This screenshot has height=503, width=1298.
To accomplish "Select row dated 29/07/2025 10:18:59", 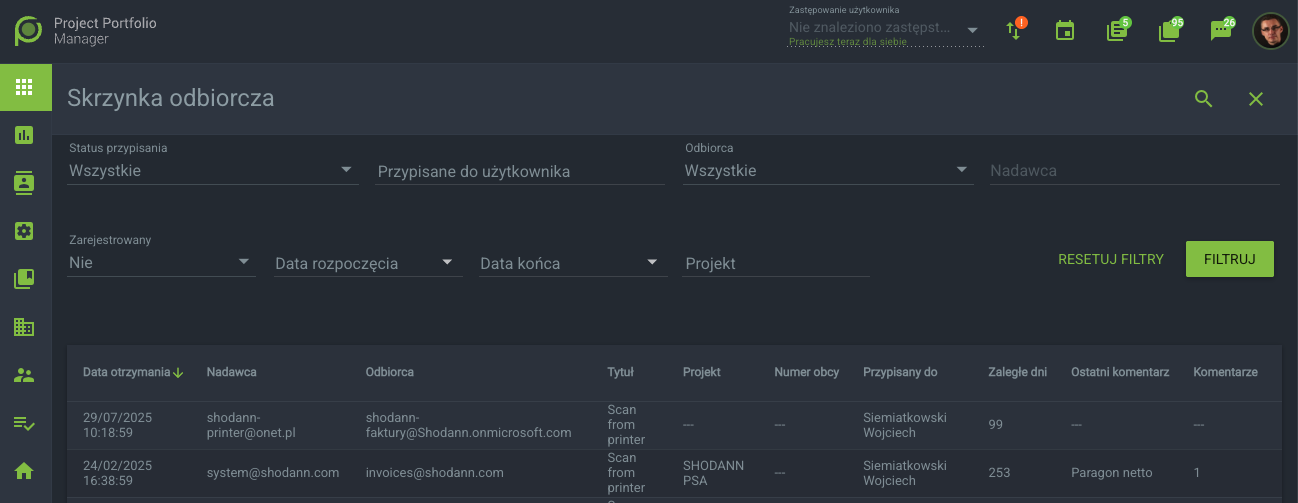I will point(674,425).
